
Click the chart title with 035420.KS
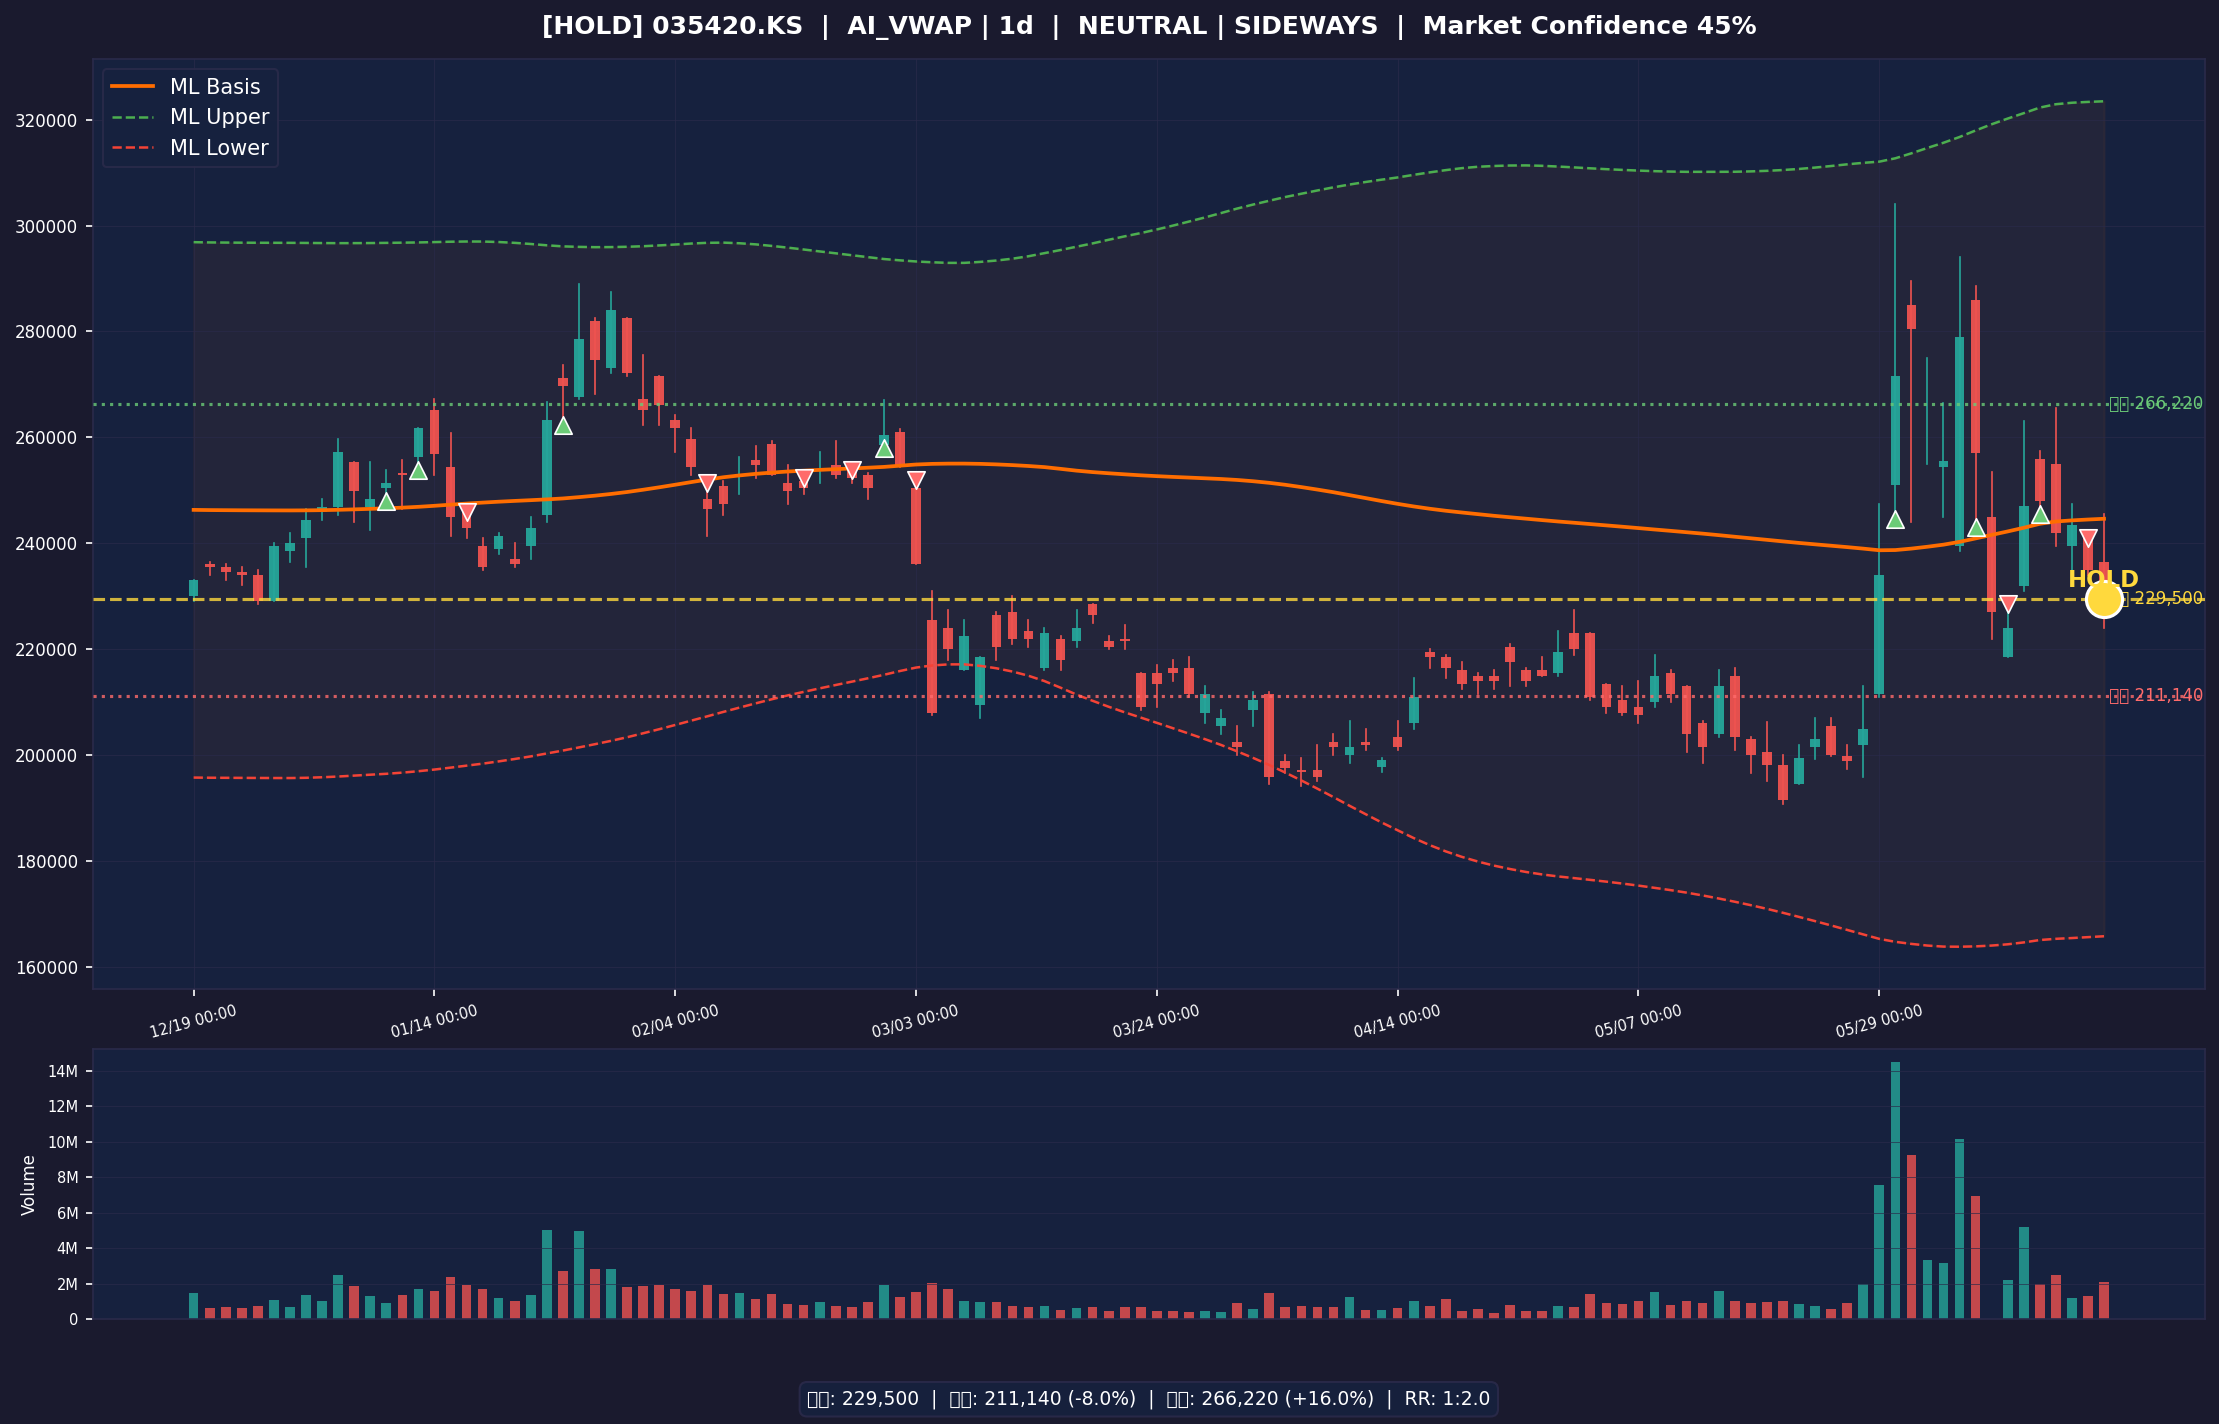[1149, 26]
